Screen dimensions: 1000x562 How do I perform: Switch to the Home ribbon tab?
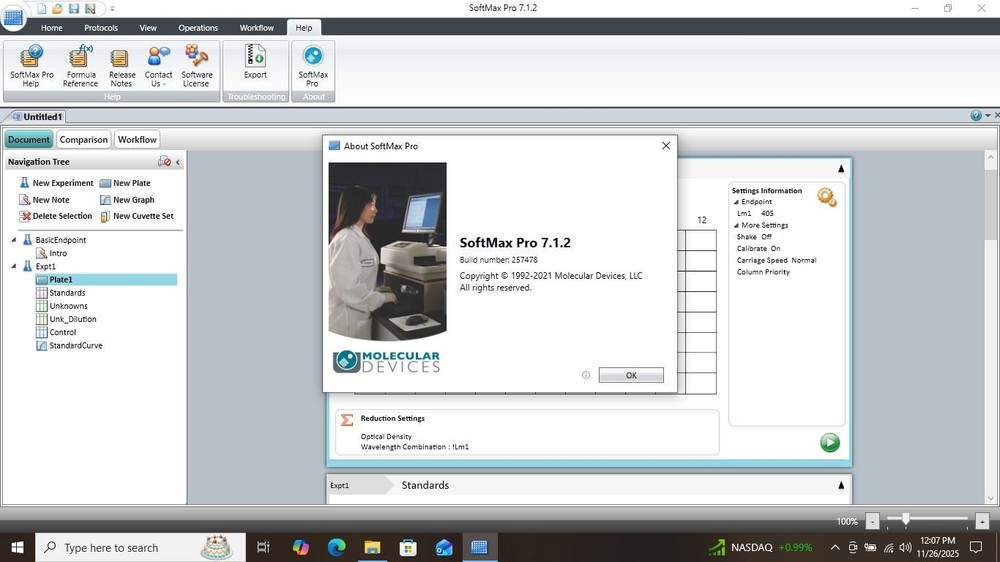(x=52, y=28)
